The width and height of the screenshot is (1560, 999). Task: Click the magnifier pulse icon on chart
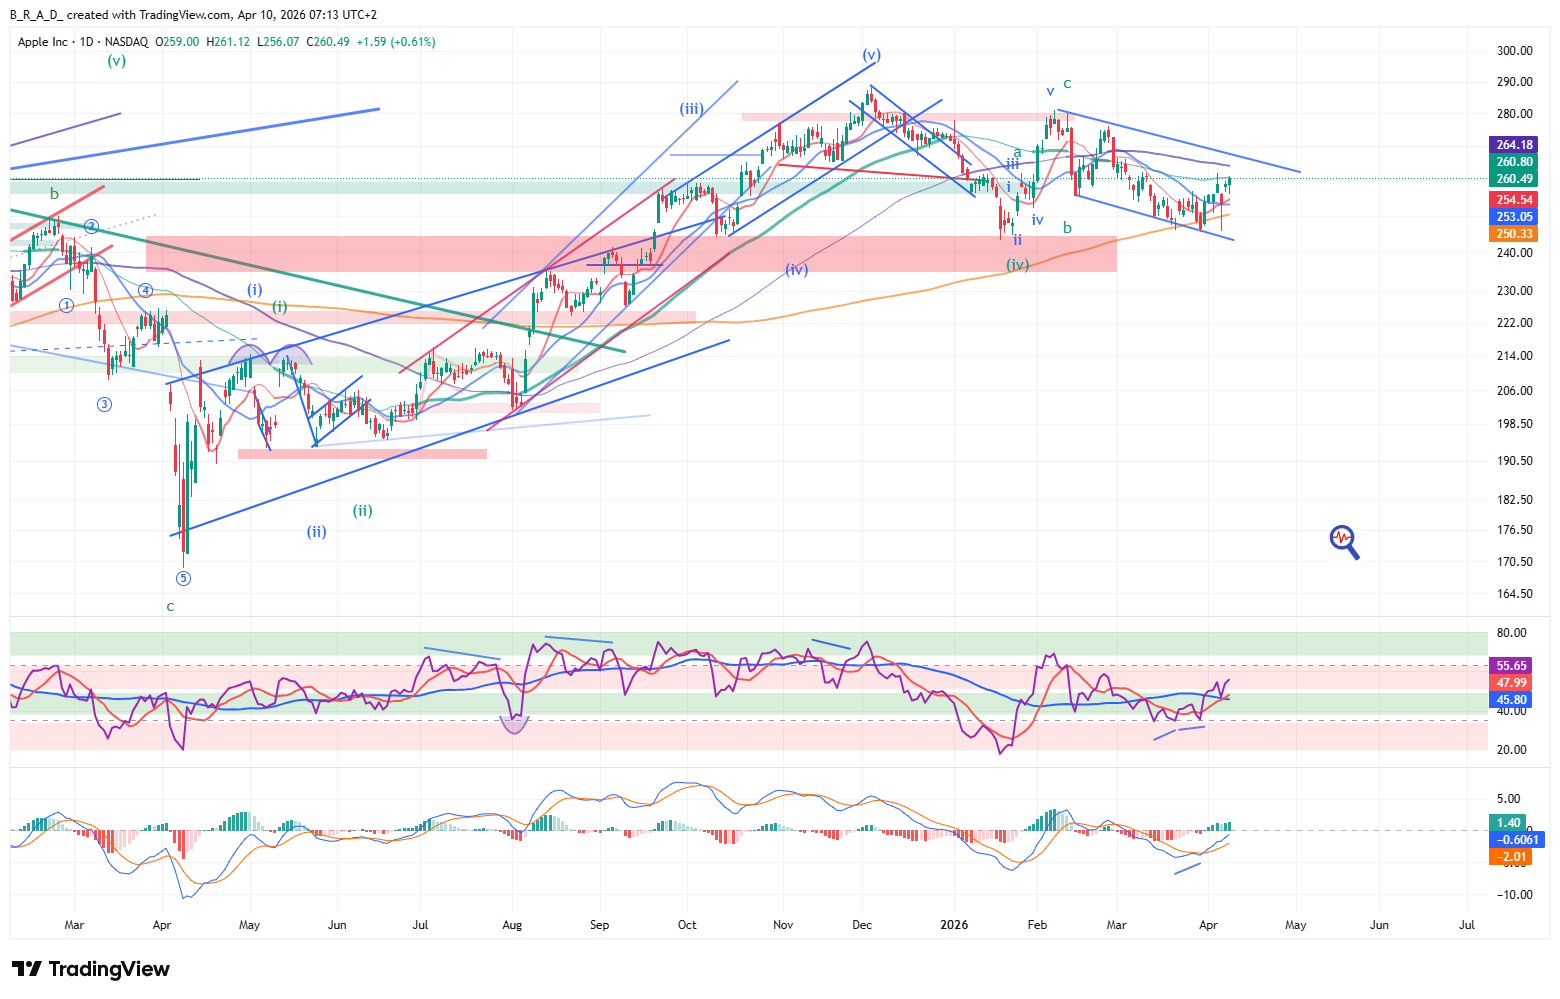(1344, 541)
